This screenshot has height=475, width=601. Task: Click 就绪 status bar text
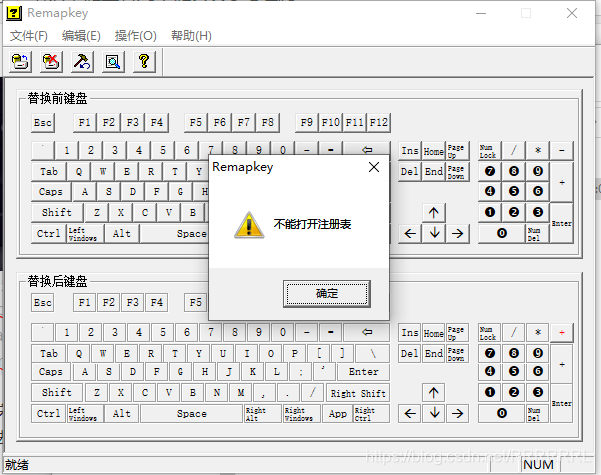click(x=16, y=465)
